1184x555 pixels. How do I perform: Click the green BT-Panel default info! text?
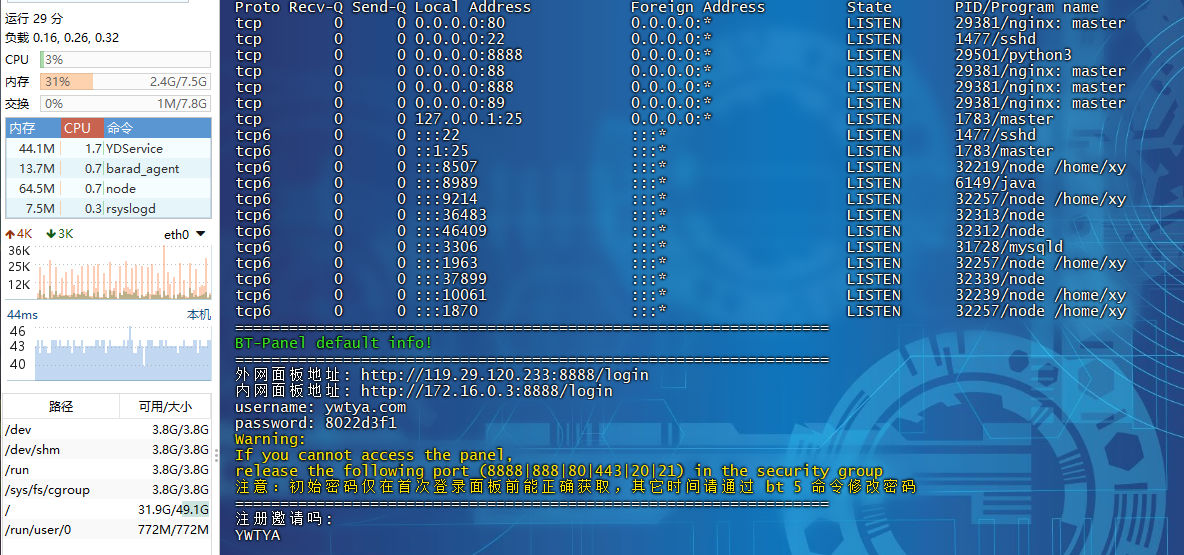334,344
